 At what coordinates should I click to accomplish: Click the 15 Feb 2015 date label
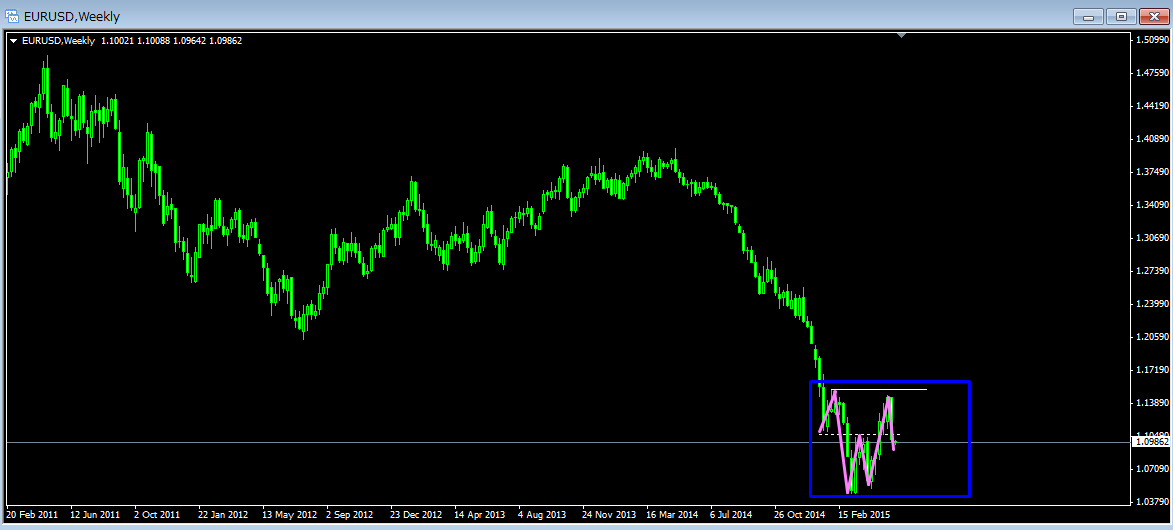tap(864, 515)
